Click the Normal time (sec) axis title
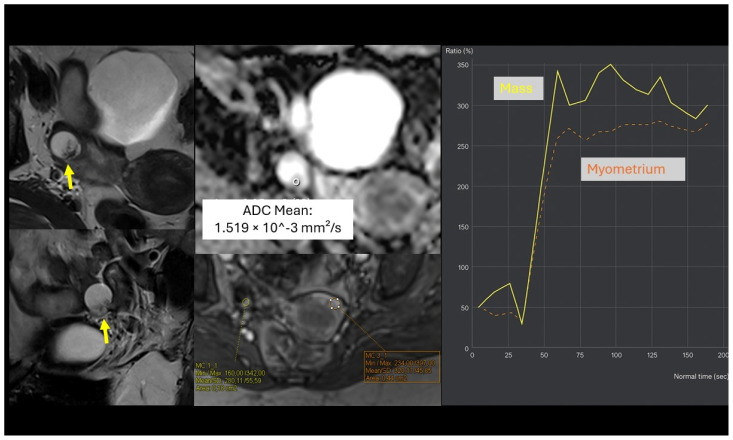This screenshot has height=440, width=733. pos(700,376)
